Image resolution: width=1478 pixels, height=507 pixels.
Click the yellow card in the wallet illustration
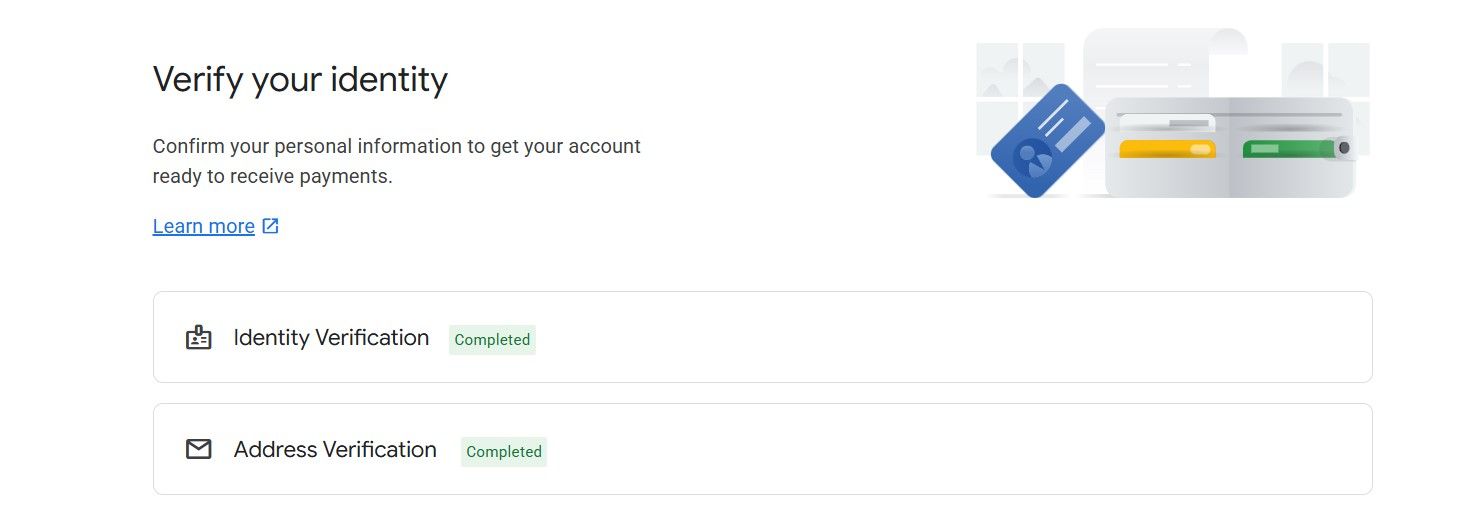click(x=1166, y=149)
